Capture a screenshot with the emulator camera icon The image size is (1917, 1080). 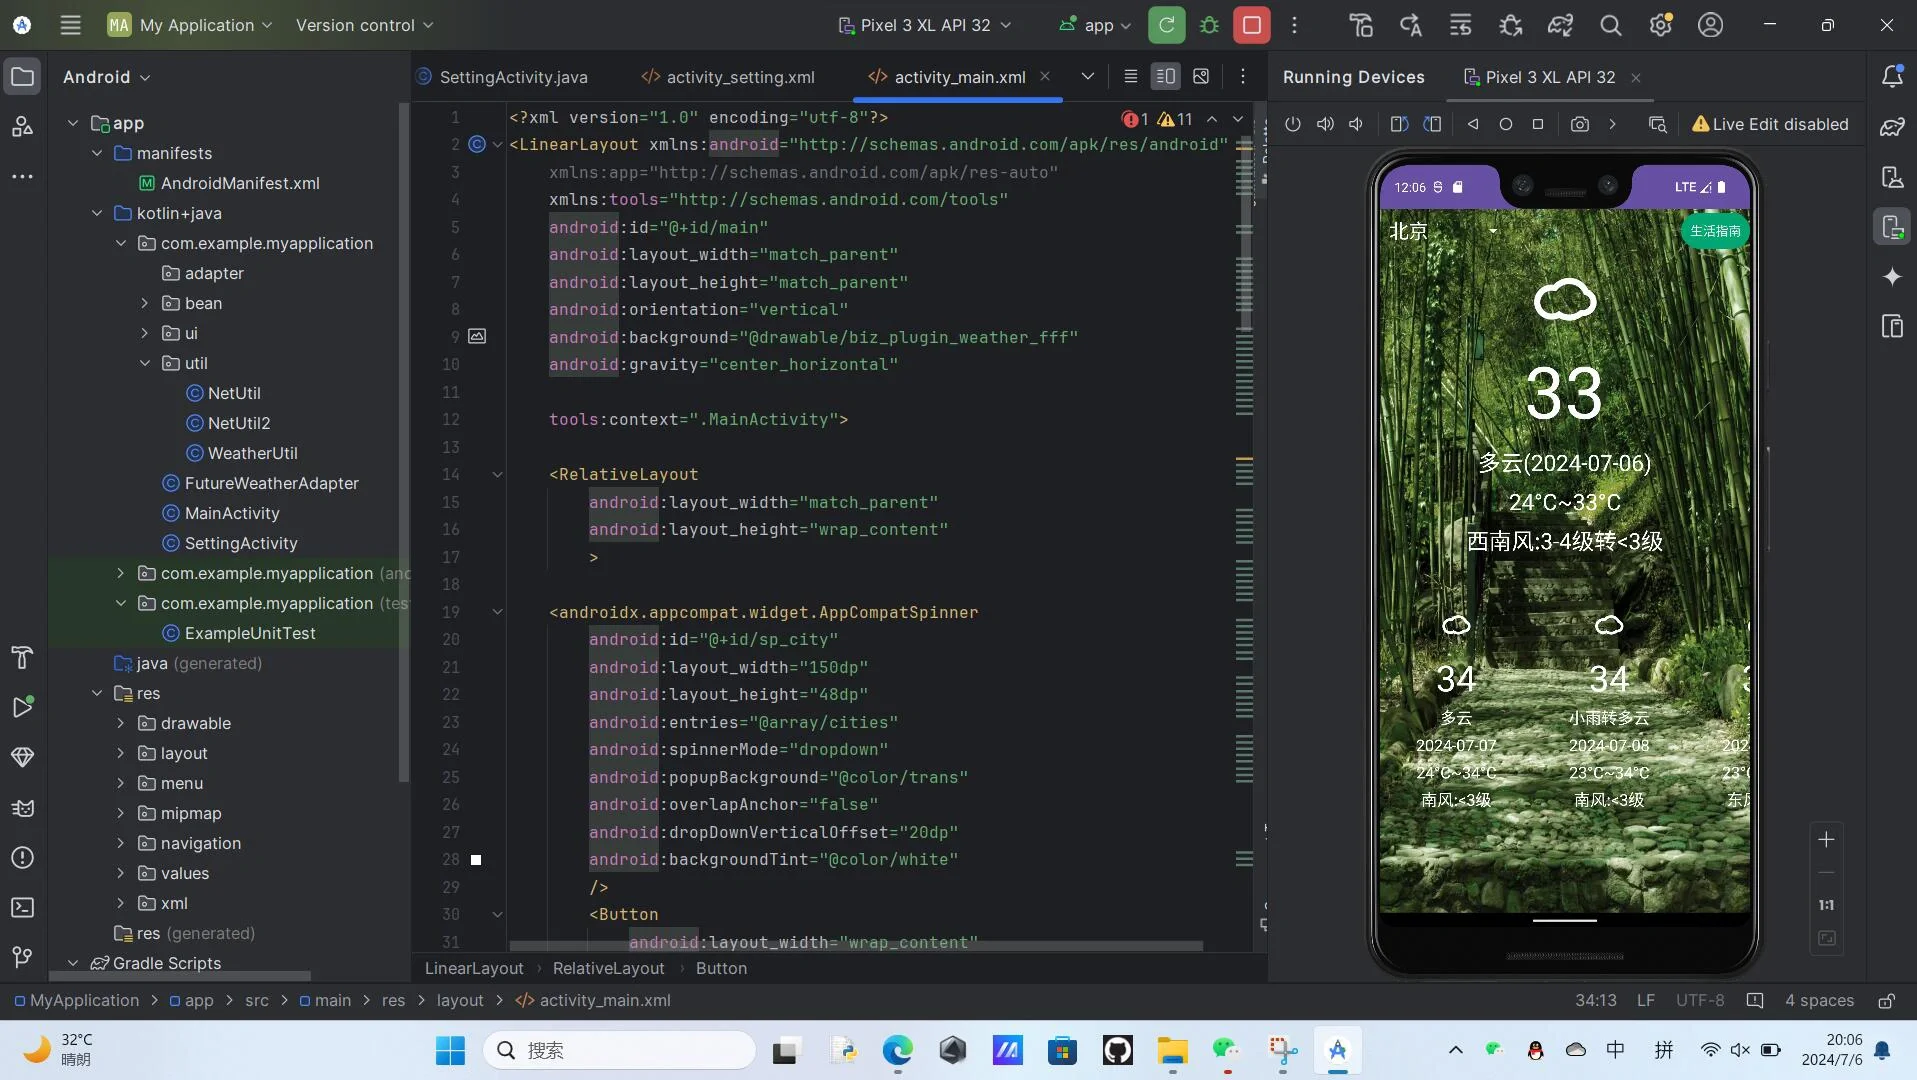[x=1579, y=124]
